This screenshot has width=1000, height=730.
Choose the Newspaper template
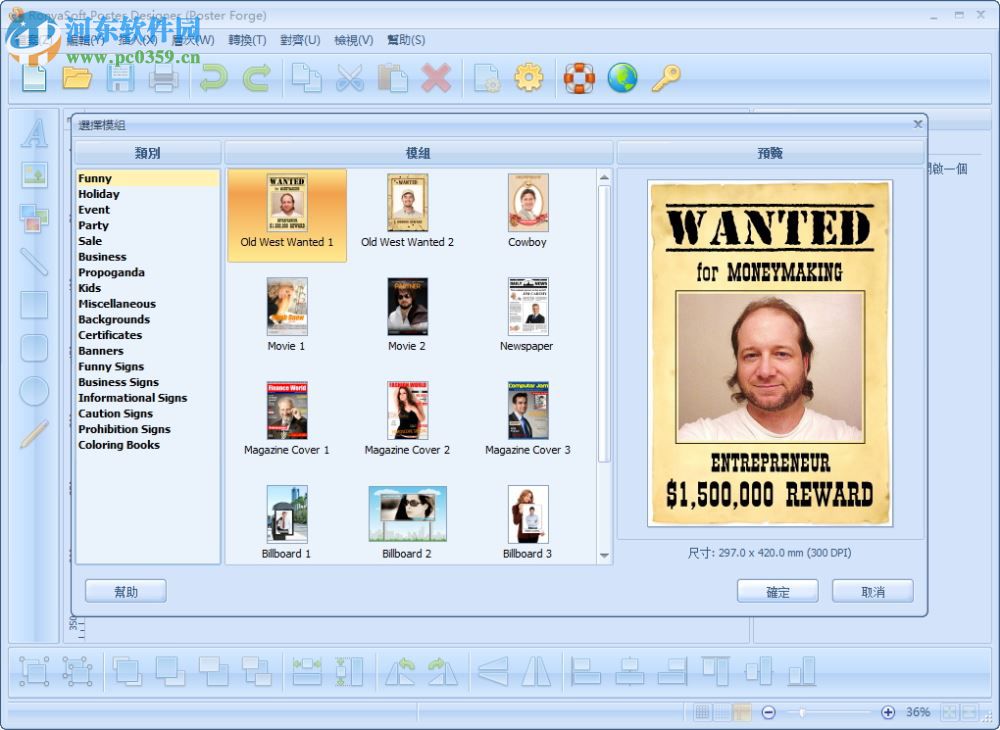[527, 315]
